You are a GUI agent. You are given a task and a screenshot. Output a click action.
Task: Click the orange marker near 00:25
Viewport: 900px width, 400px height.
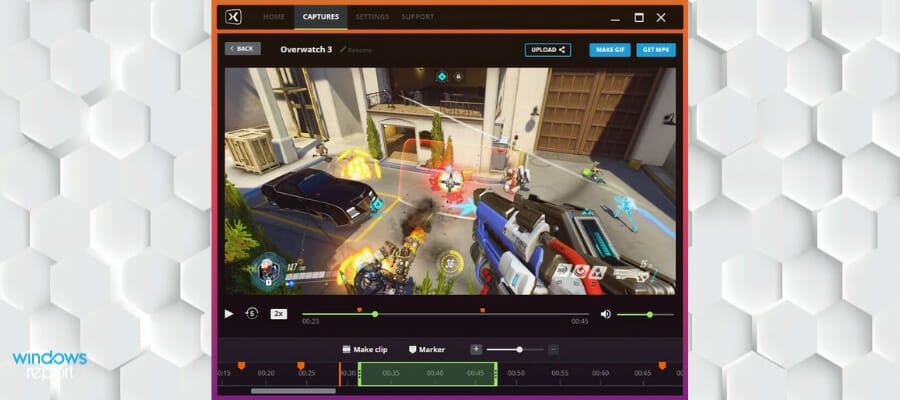pos(301,366)
